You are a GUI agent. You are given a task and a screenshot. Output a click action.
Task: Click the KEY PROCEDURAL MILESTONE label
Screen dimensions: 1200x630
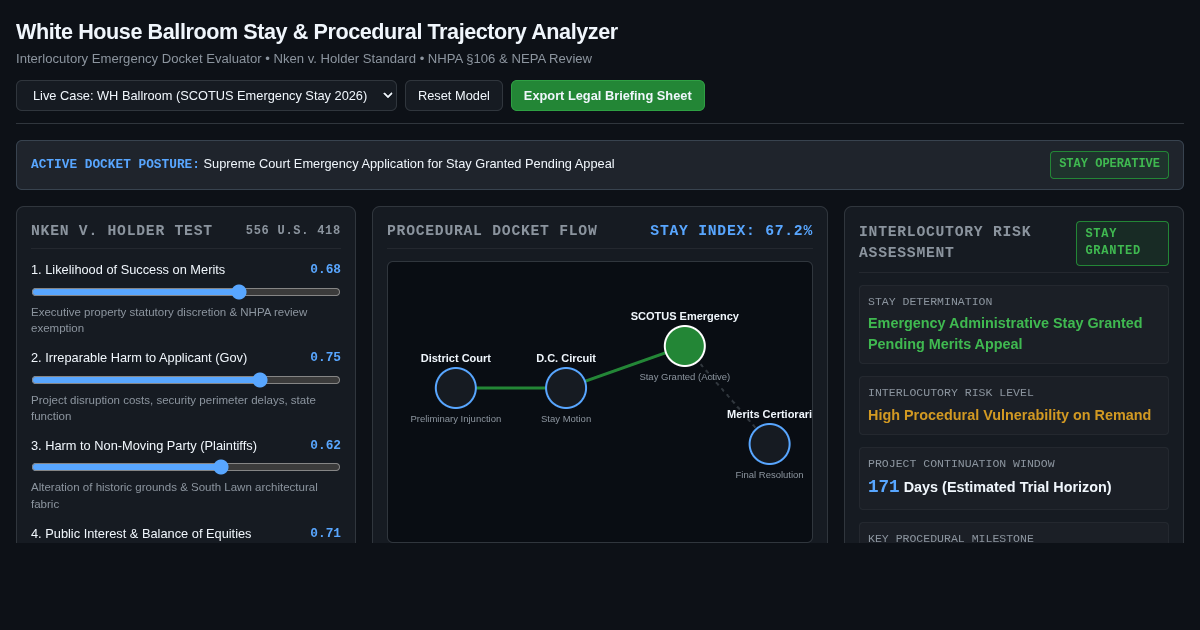click(x=951, y=538)
